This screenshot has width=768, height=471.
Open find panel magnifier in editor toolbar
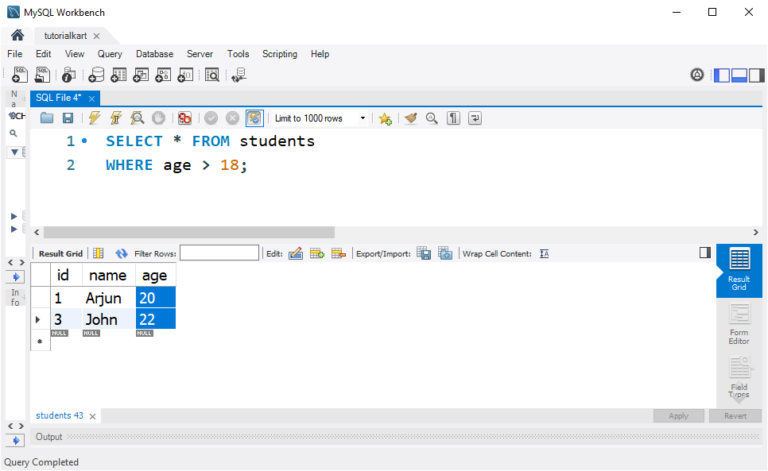pos(432,118)
